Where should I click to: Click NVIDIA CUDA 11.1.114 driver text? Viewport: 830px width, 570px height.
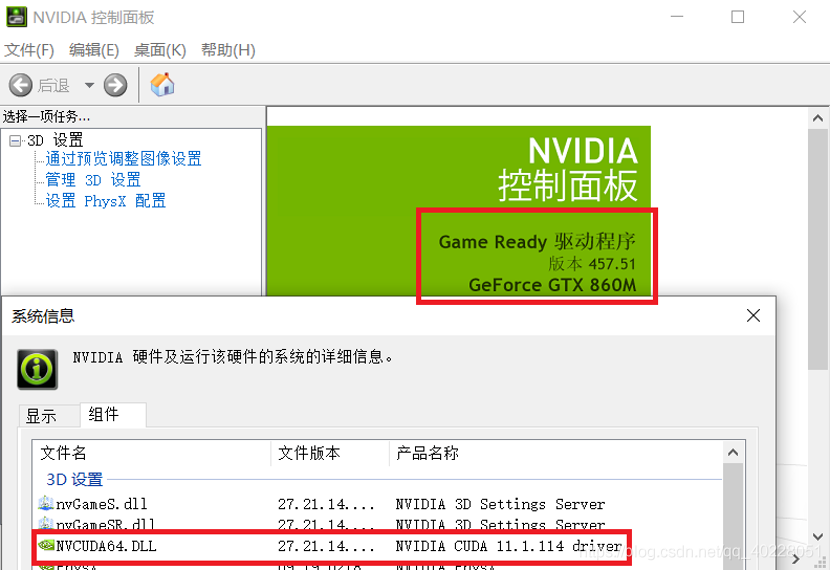pos(509,546)
